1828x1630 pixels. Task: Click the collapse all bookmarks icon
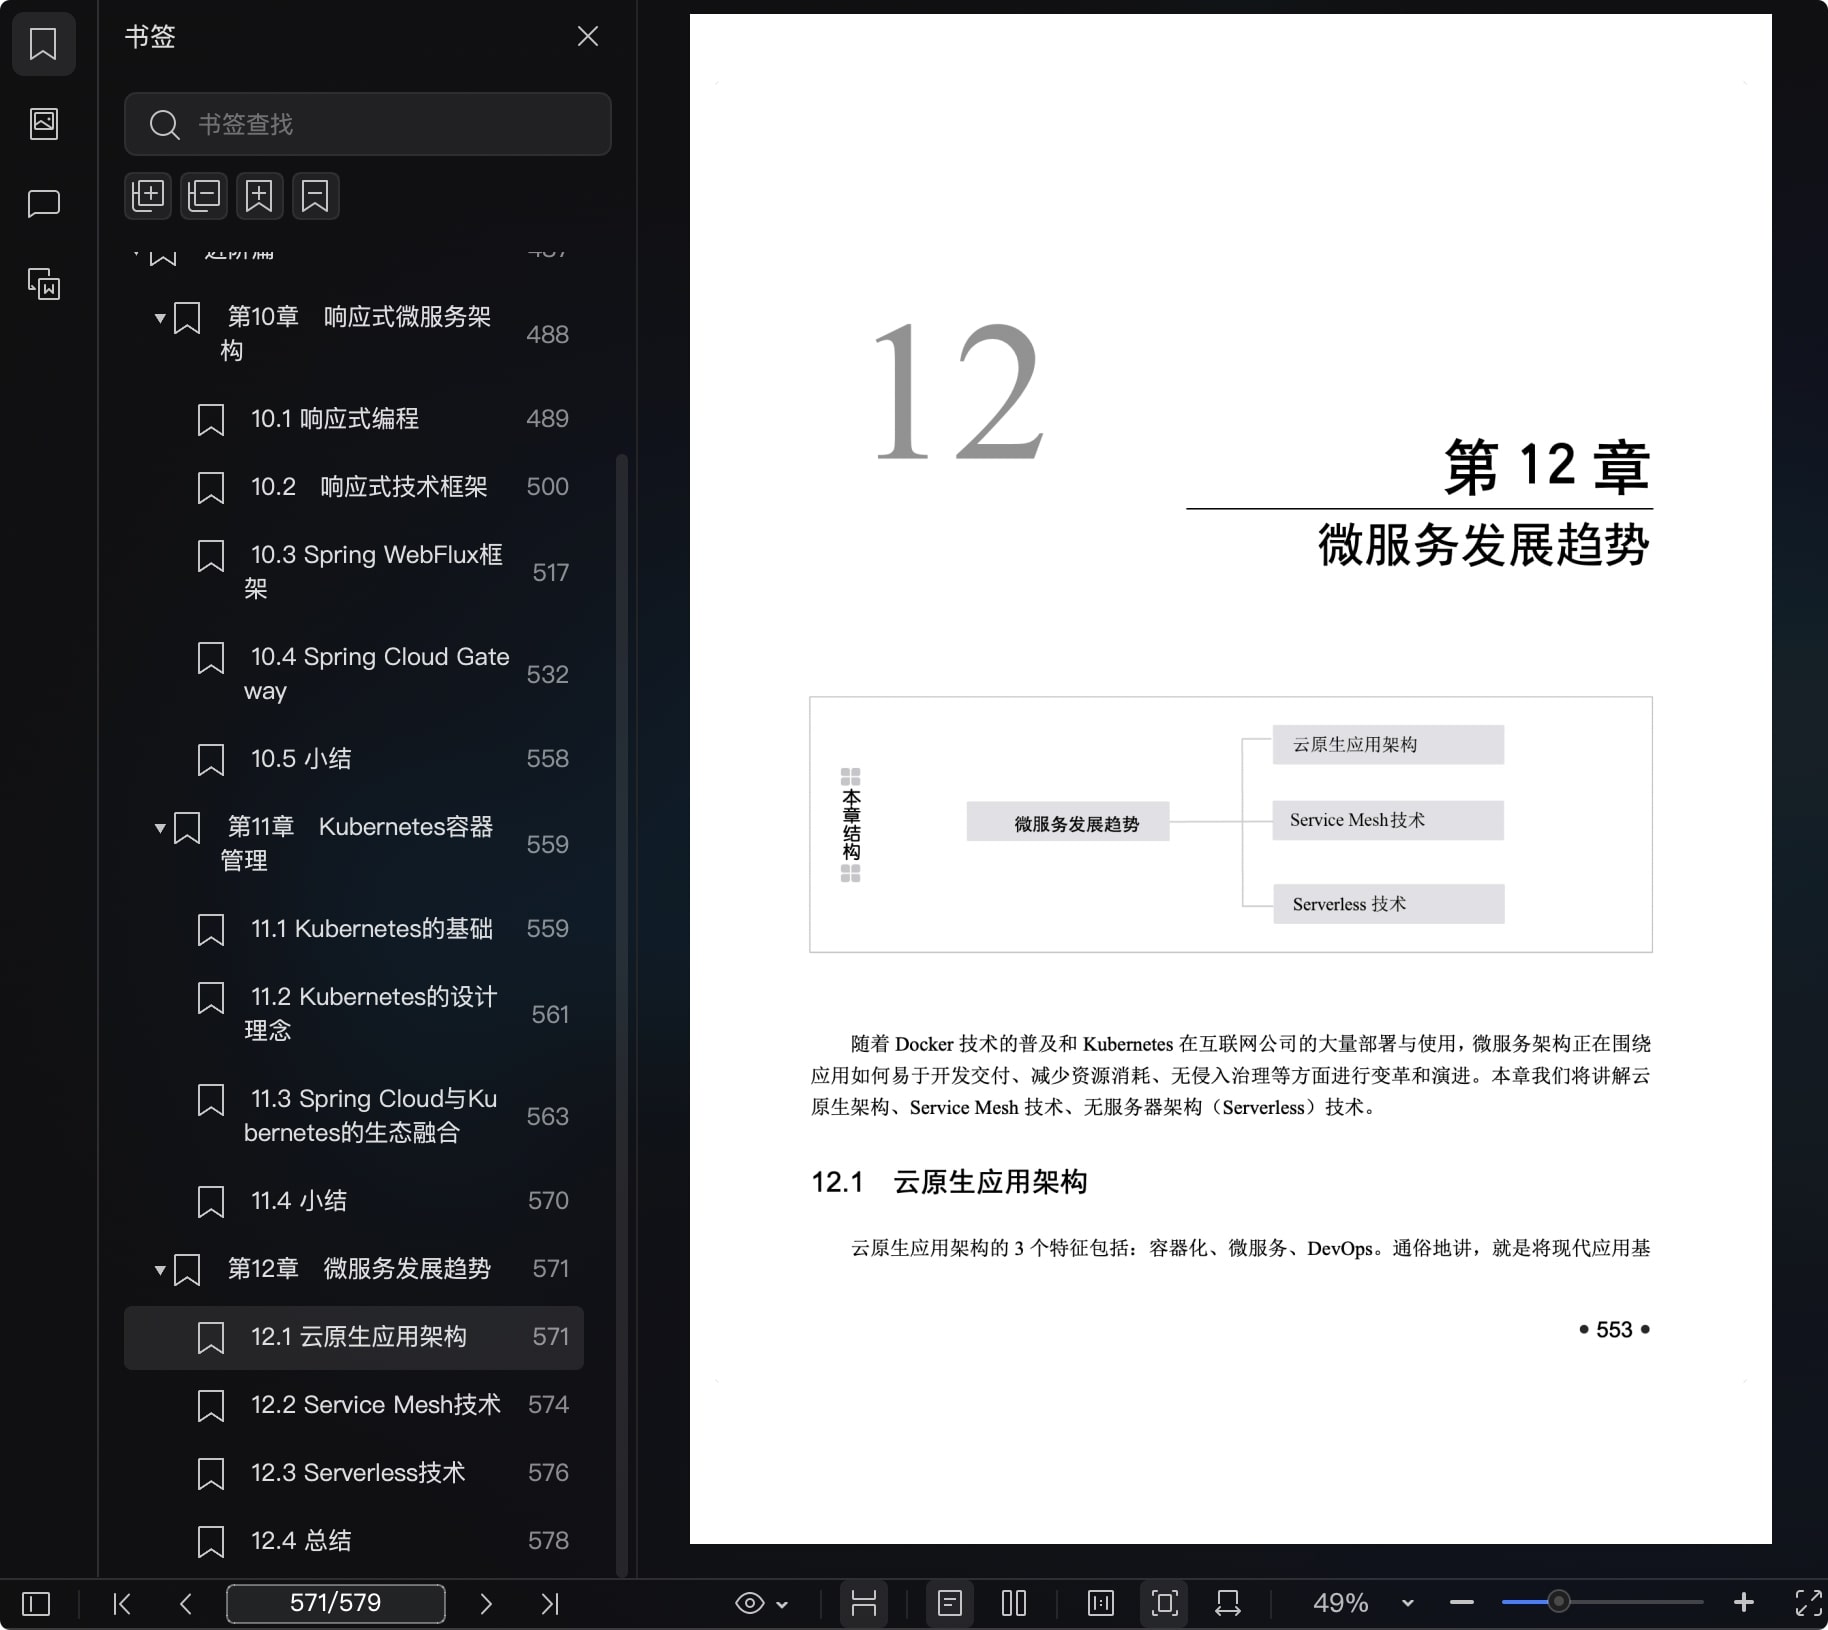(x=204, y=195)
